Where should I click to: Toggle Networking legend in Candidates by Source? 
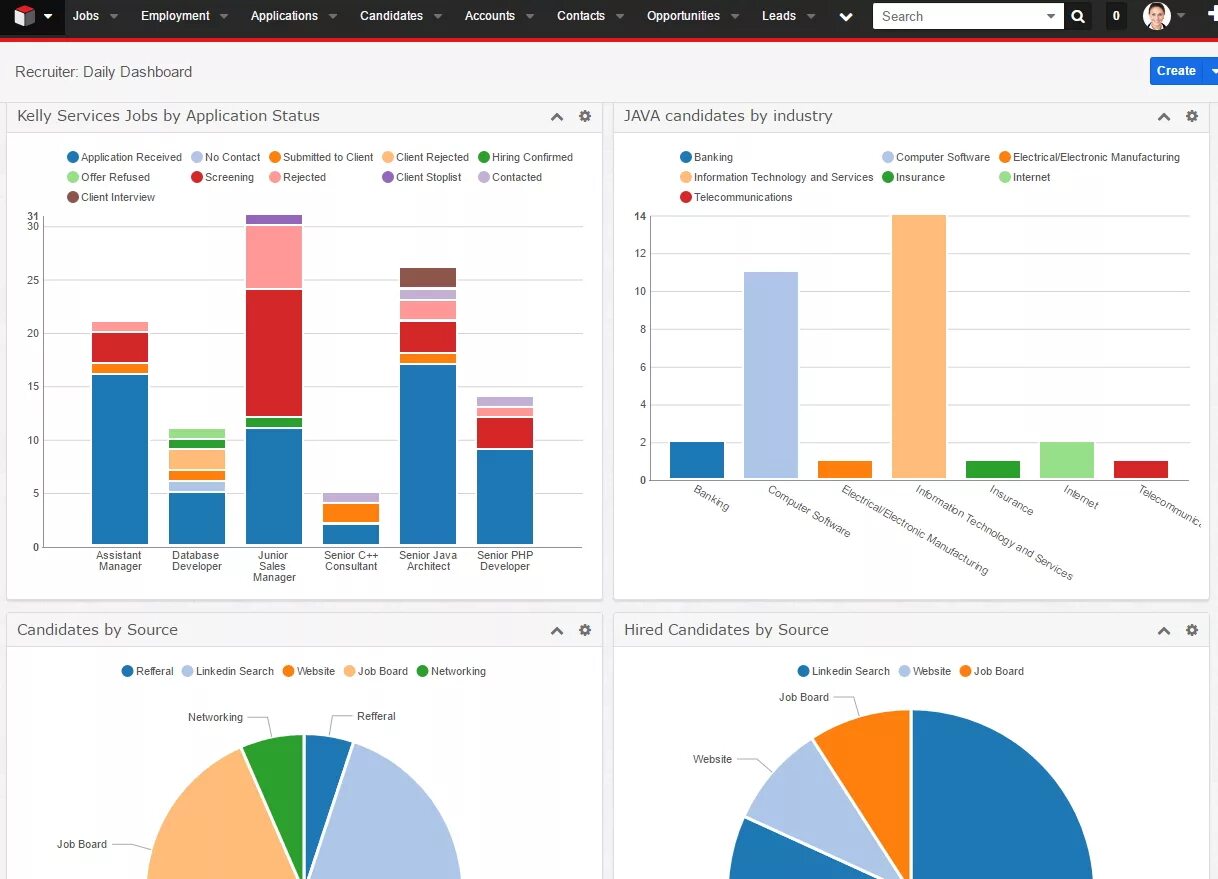pyautogui.click(x=451, y=671)
